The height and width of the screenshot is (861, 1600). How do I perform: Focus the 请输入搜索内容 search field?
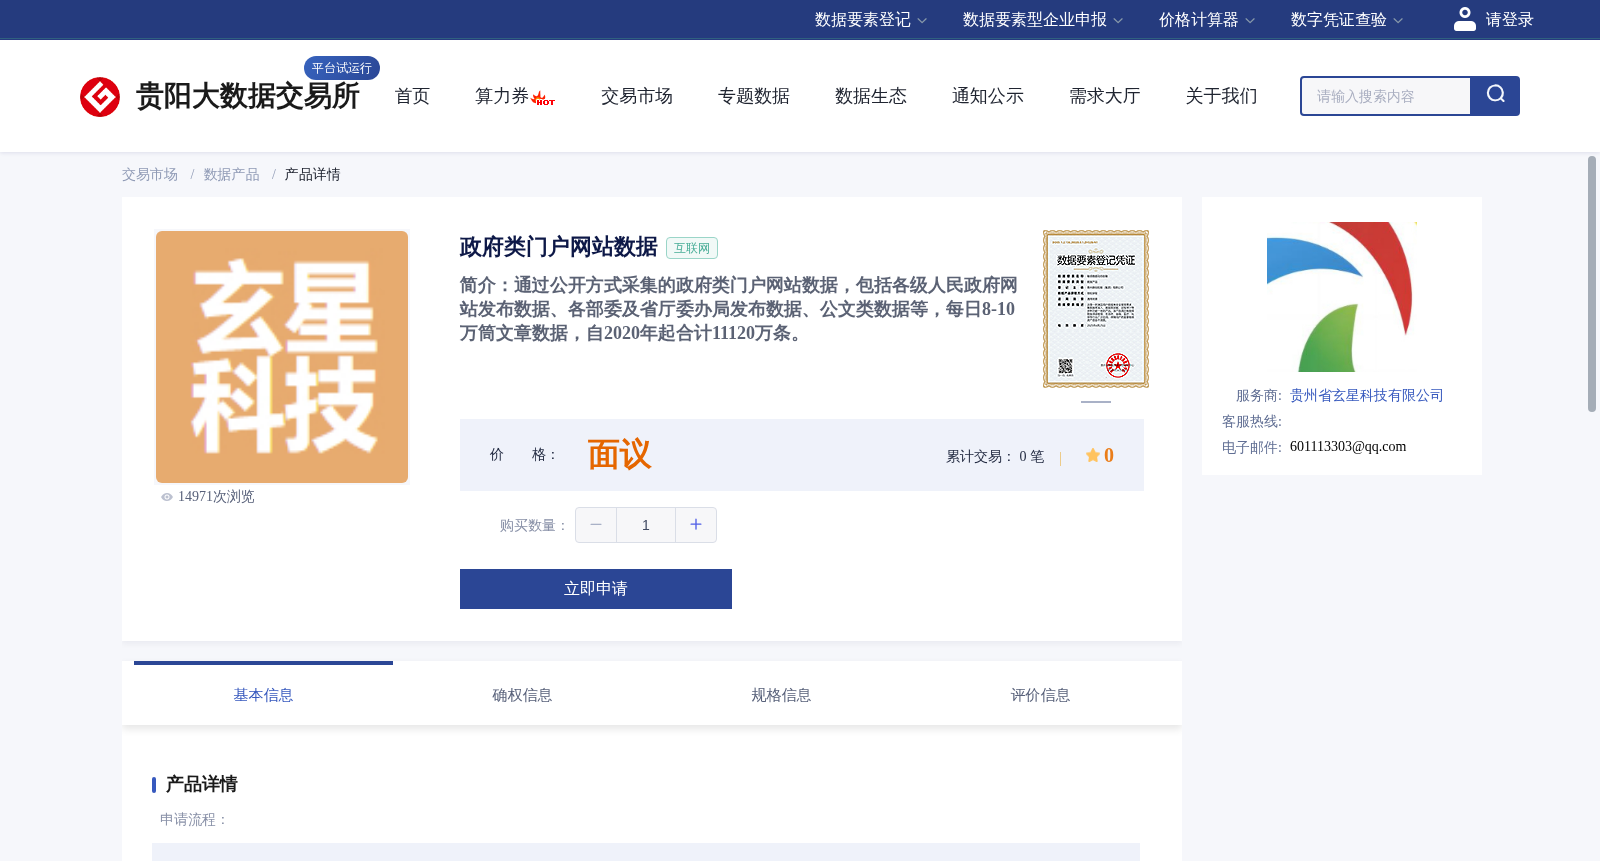tap(1386, 96)
